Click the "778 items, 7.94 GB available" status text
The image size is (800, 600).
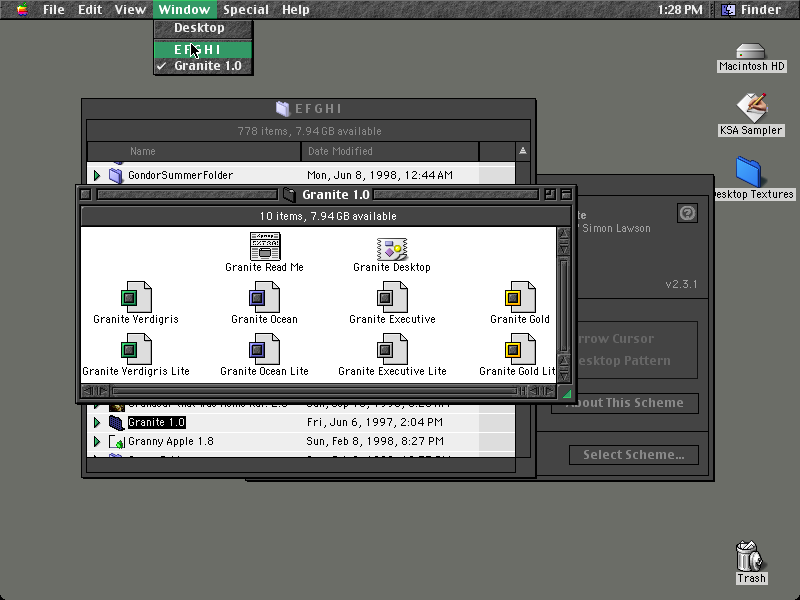309,132
